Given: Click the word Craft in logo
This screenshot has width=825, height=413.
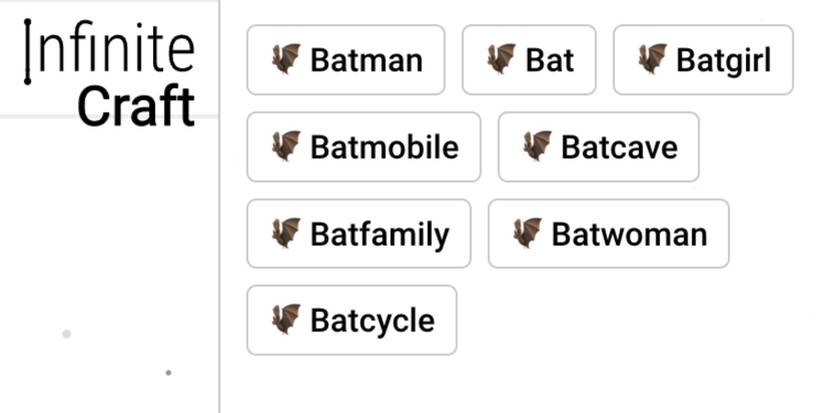Looking at the screenshot, I should point(136,106).
